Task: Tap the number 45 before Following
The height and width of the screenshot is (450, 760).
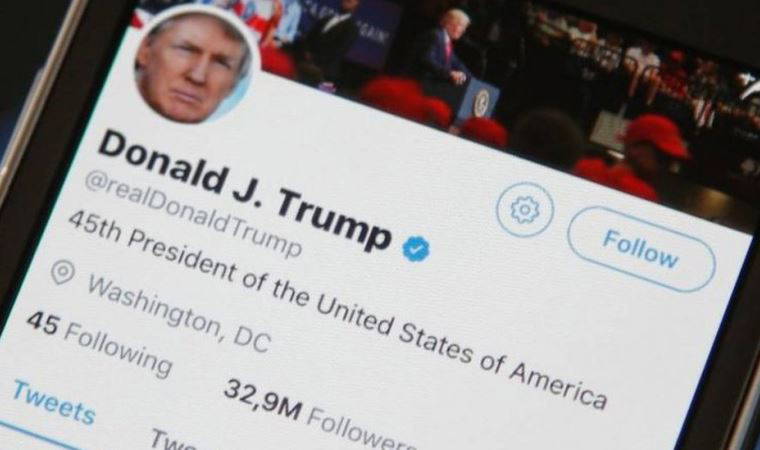Action: coord(42,323)
